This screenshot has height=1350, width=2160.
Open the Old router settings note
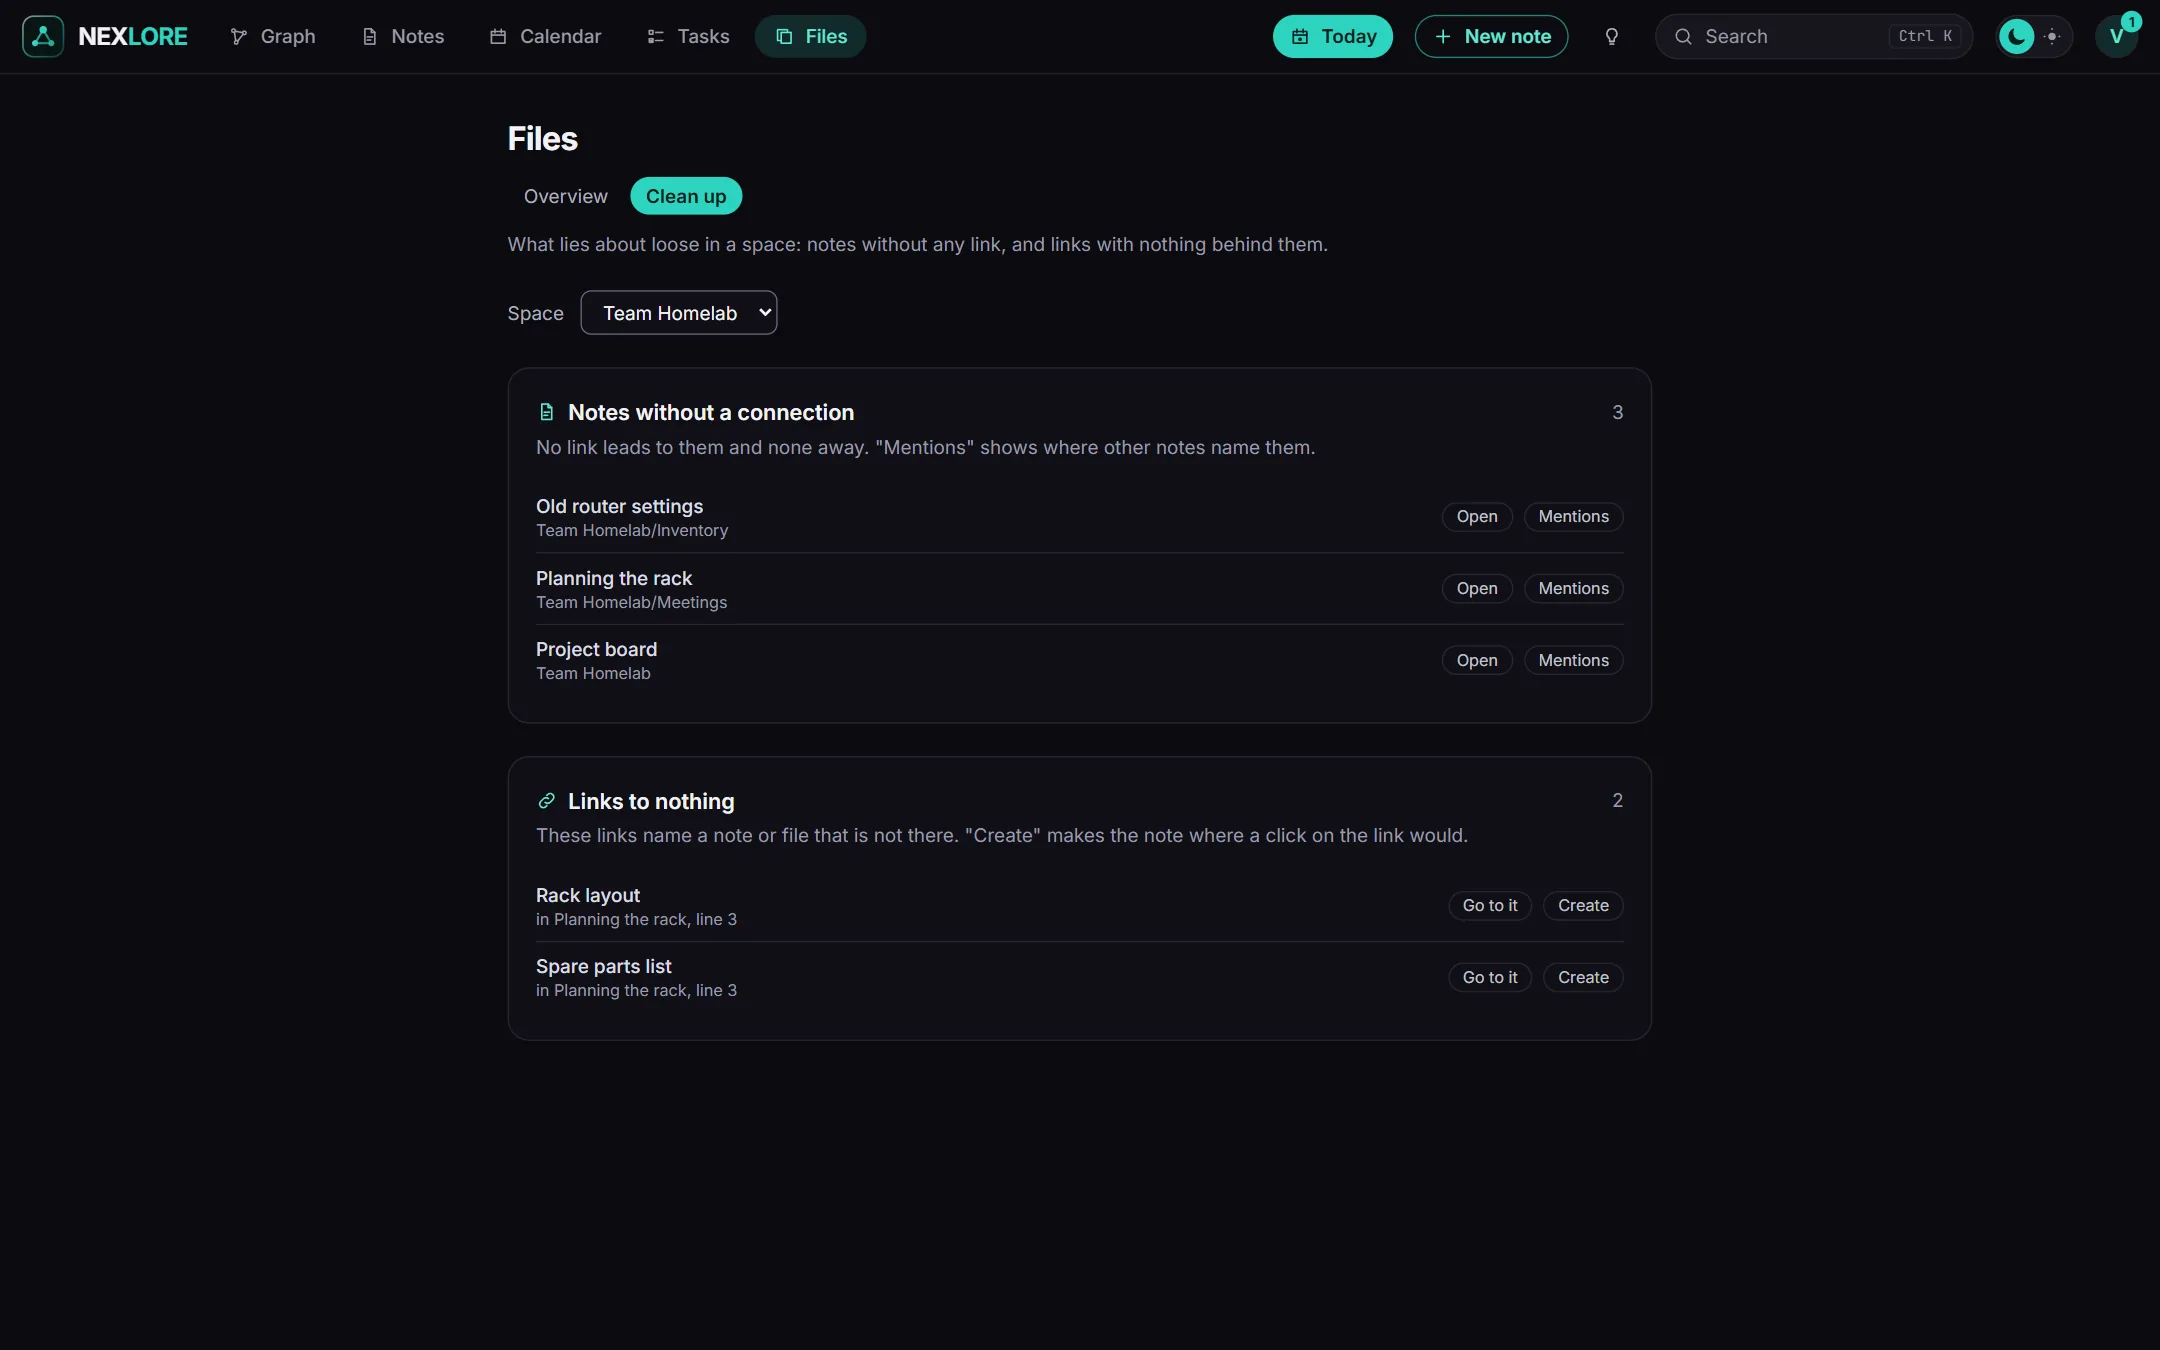1477,516
